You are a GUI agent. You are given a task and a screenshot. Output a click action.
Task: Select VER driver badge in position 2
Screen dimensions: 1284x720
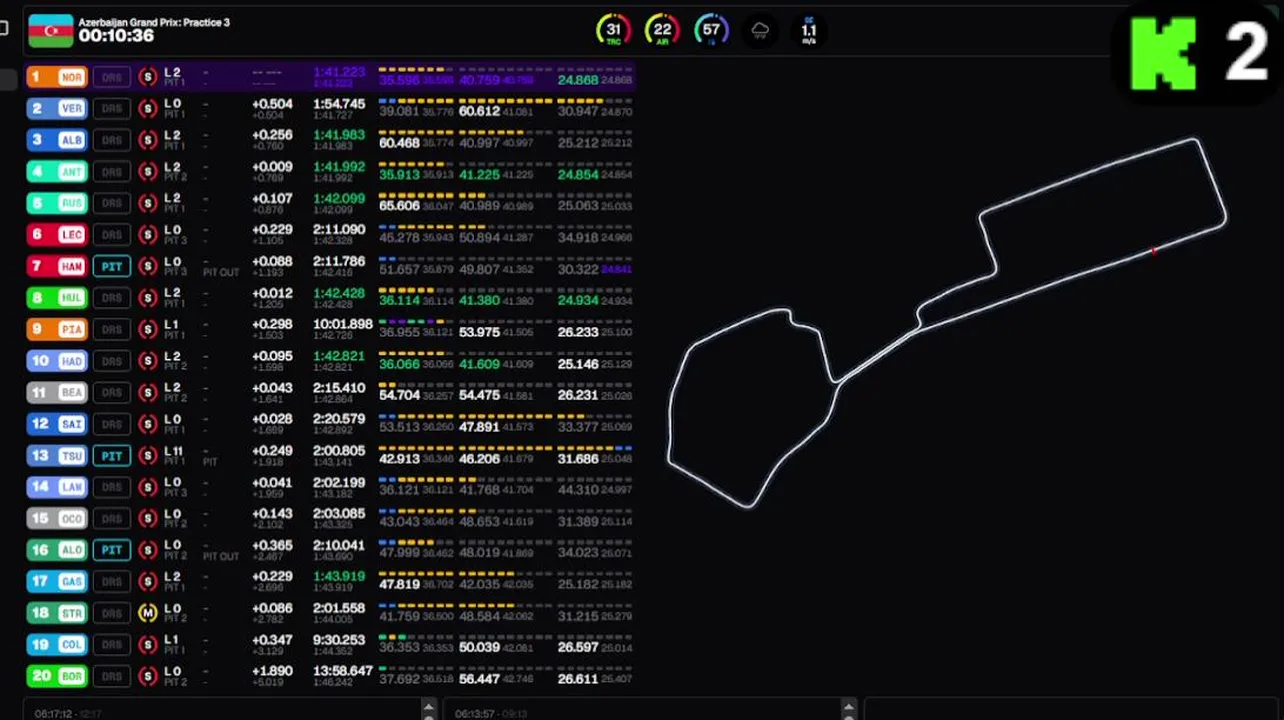57,109
